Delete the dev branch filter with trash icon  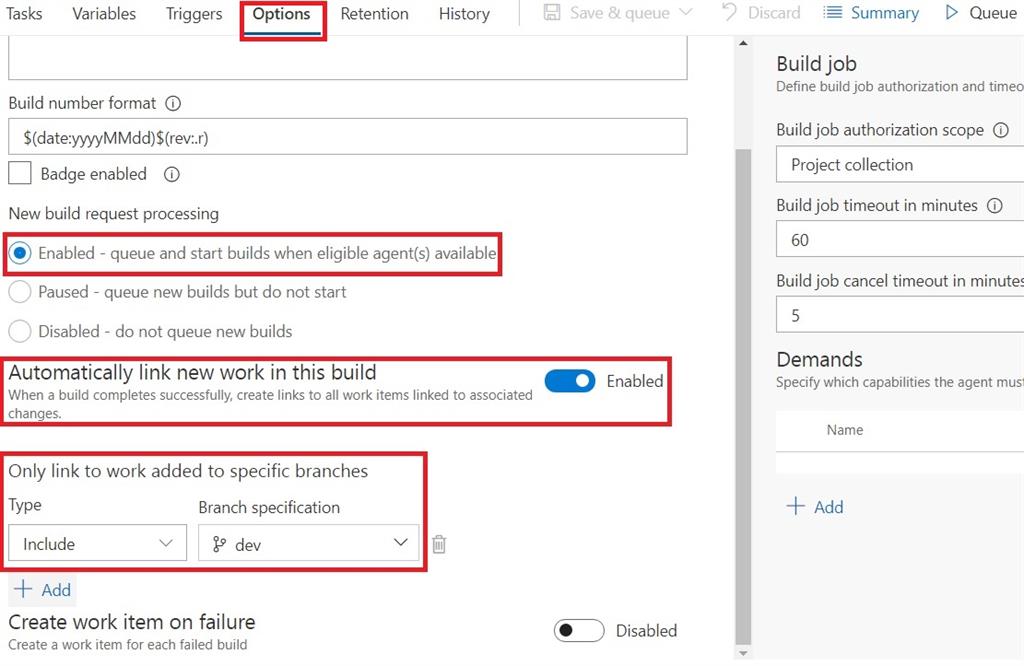click(x=439, y=544)
